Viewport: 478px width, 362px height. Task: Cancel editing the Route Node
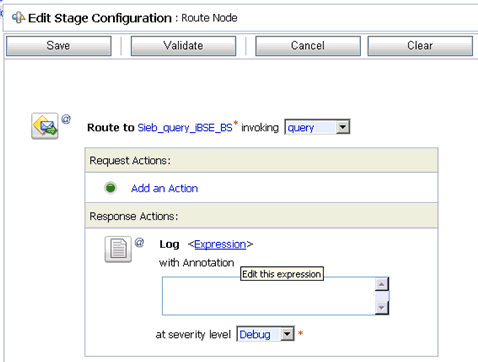308,46
